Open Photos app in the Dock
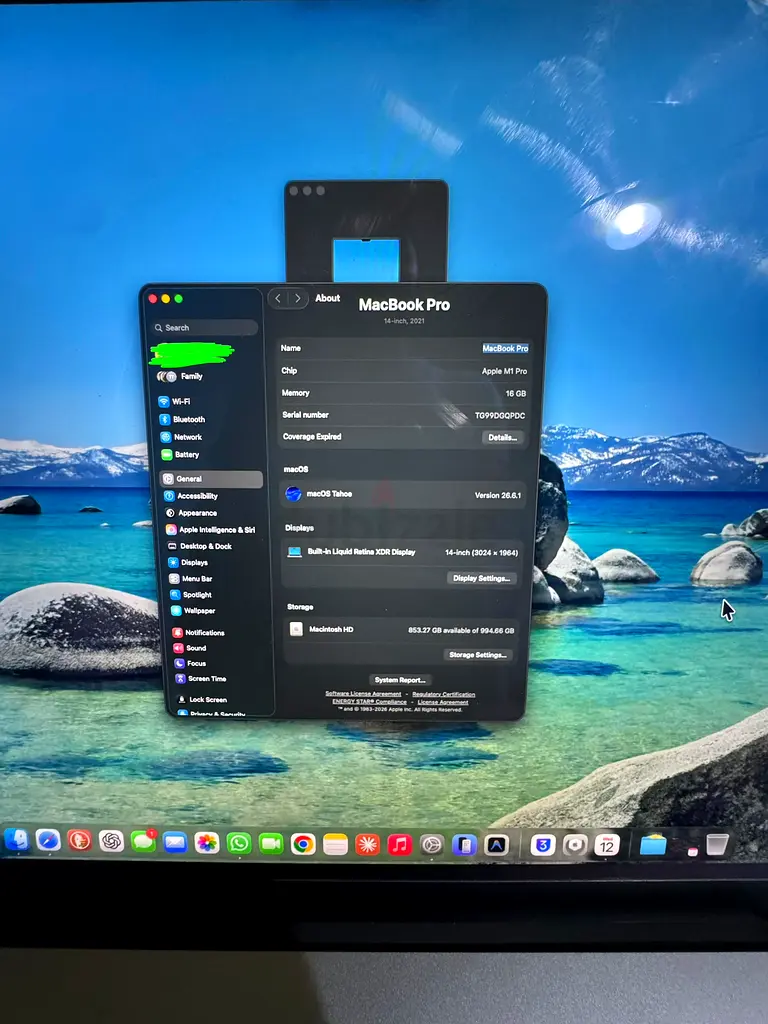 207,843
